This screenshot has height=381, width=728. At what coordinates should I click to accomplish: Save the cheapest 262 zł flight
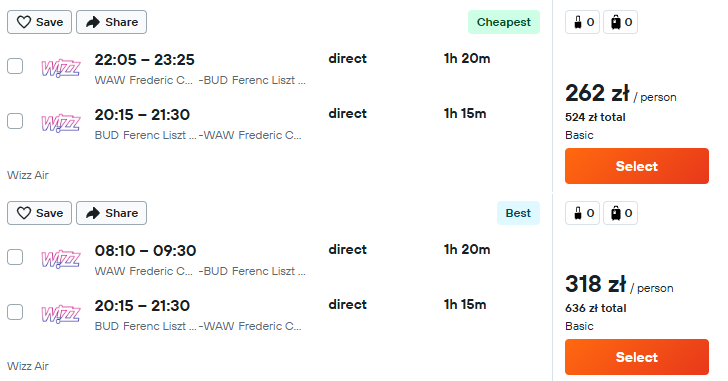pos(39,22)
